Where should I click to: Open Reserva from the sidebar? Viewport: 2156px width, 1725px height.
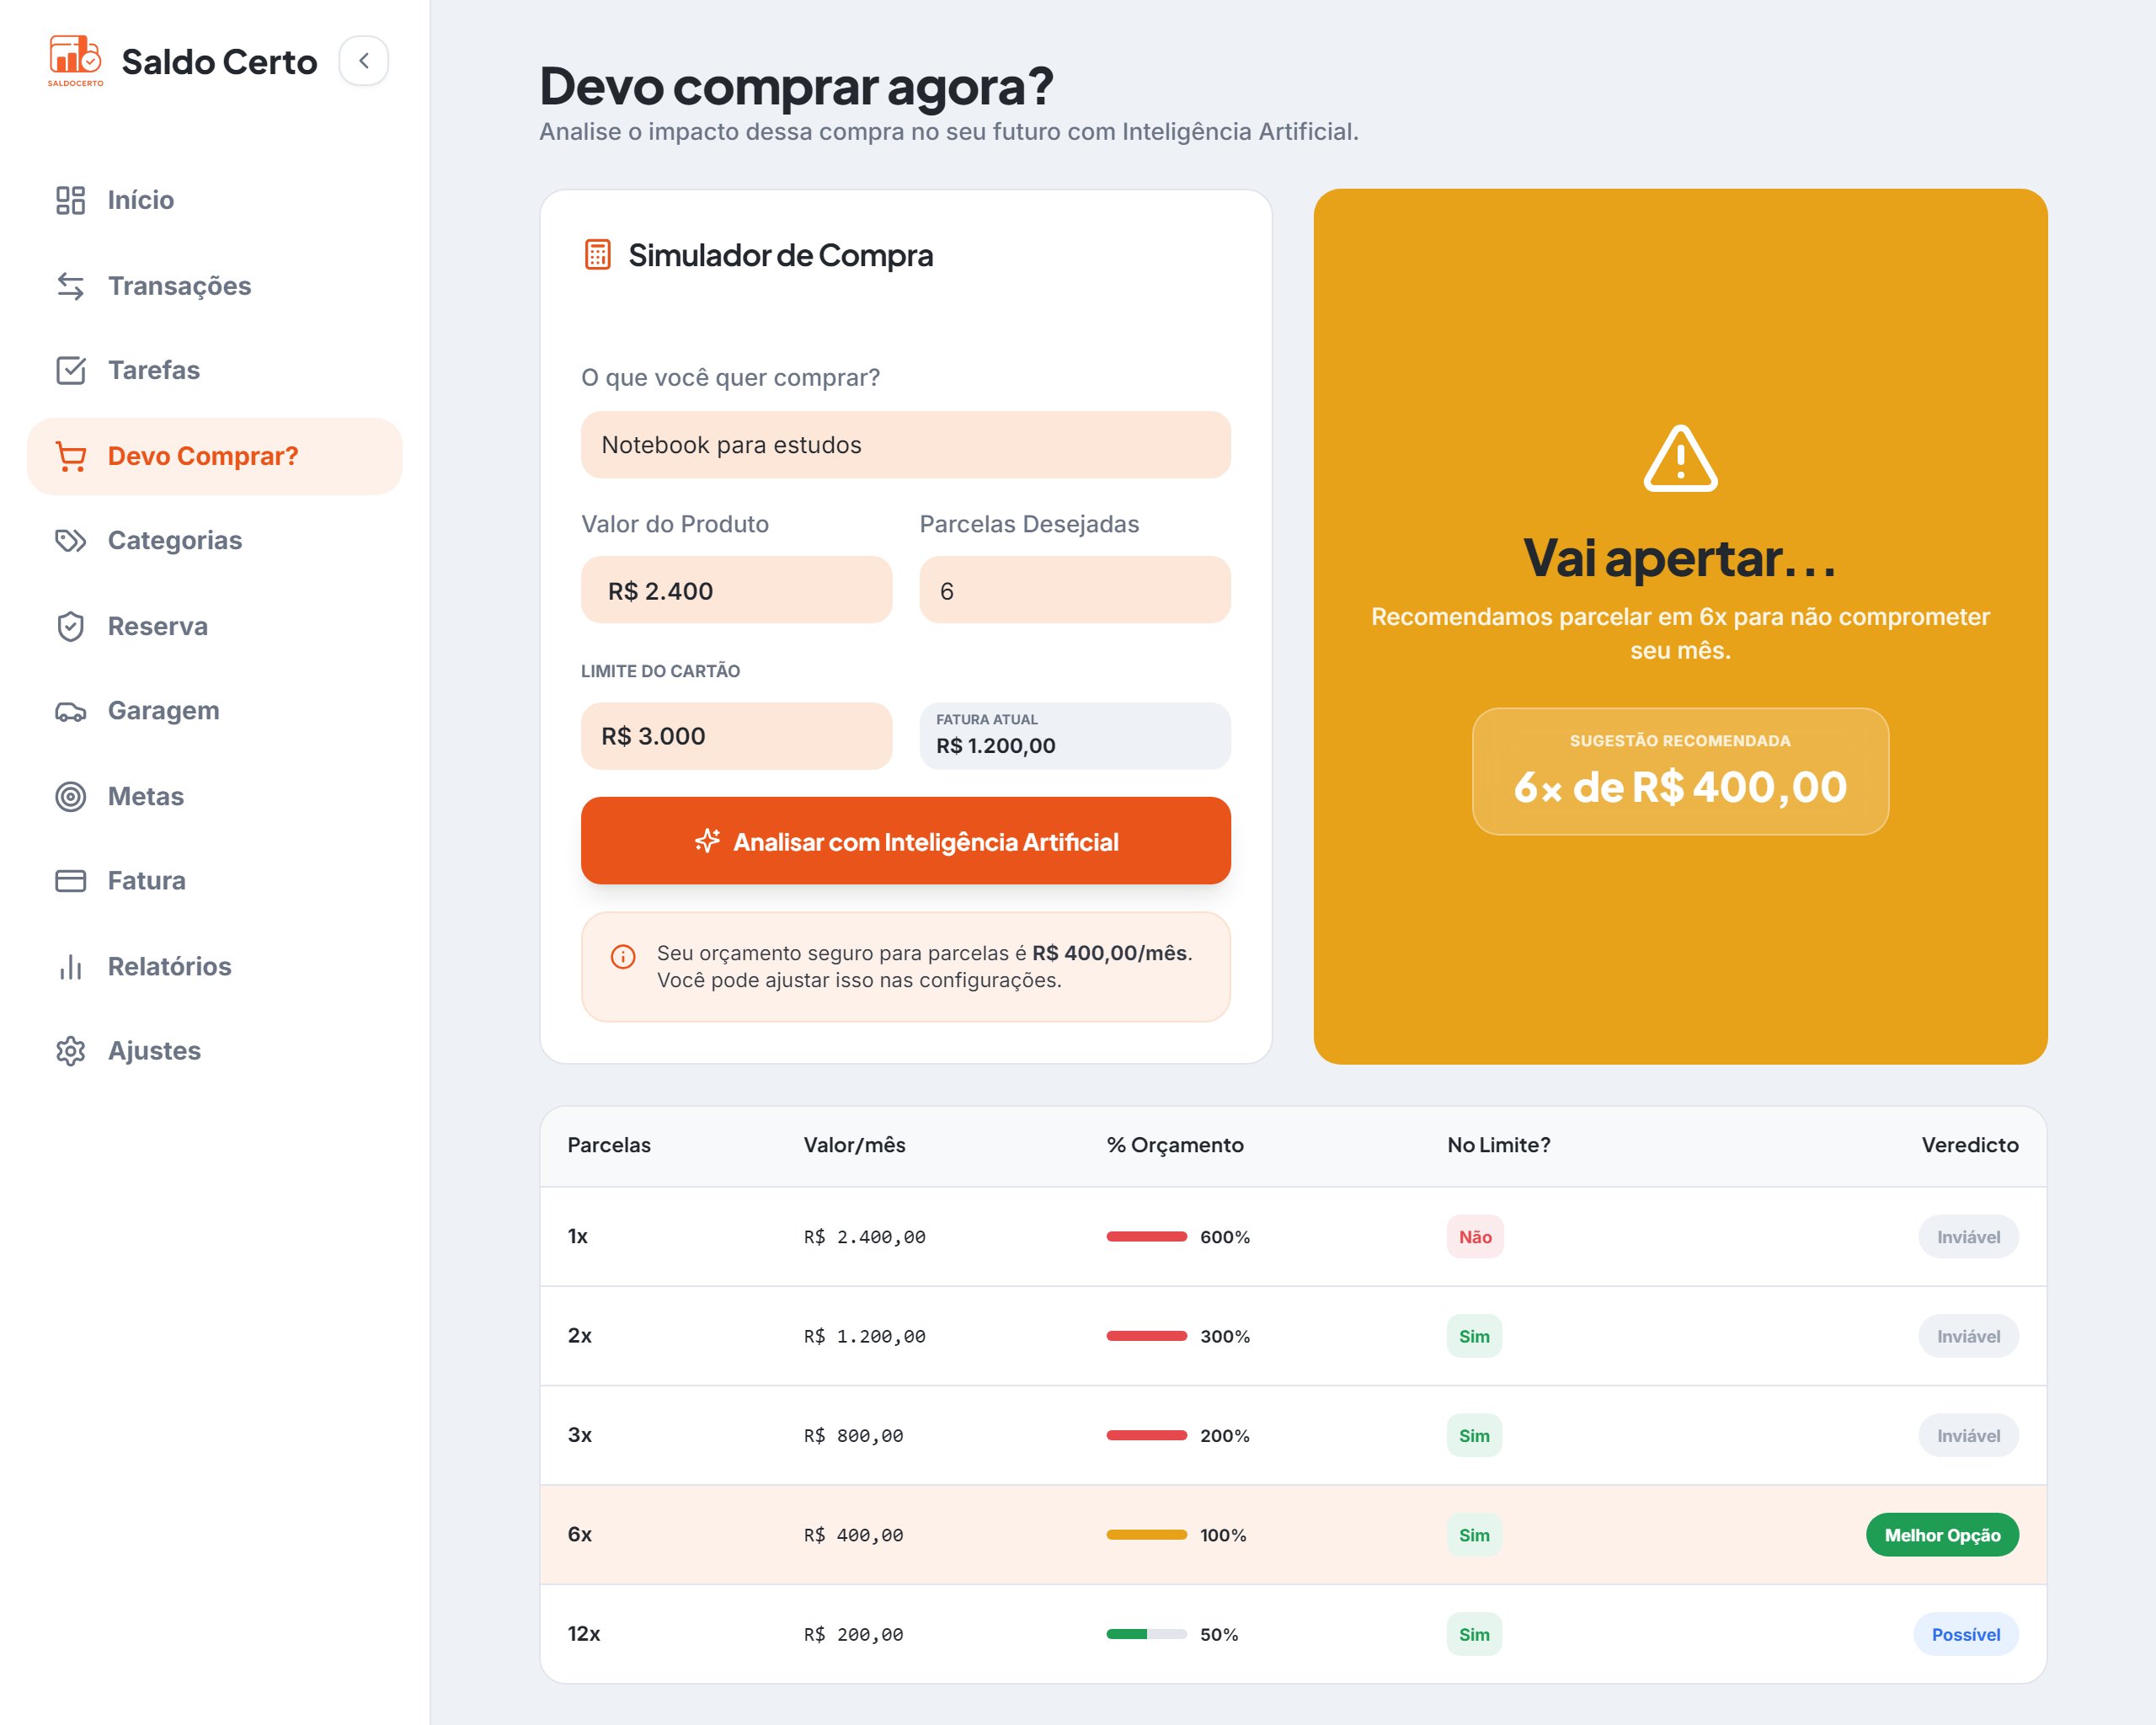click(214, 626)
